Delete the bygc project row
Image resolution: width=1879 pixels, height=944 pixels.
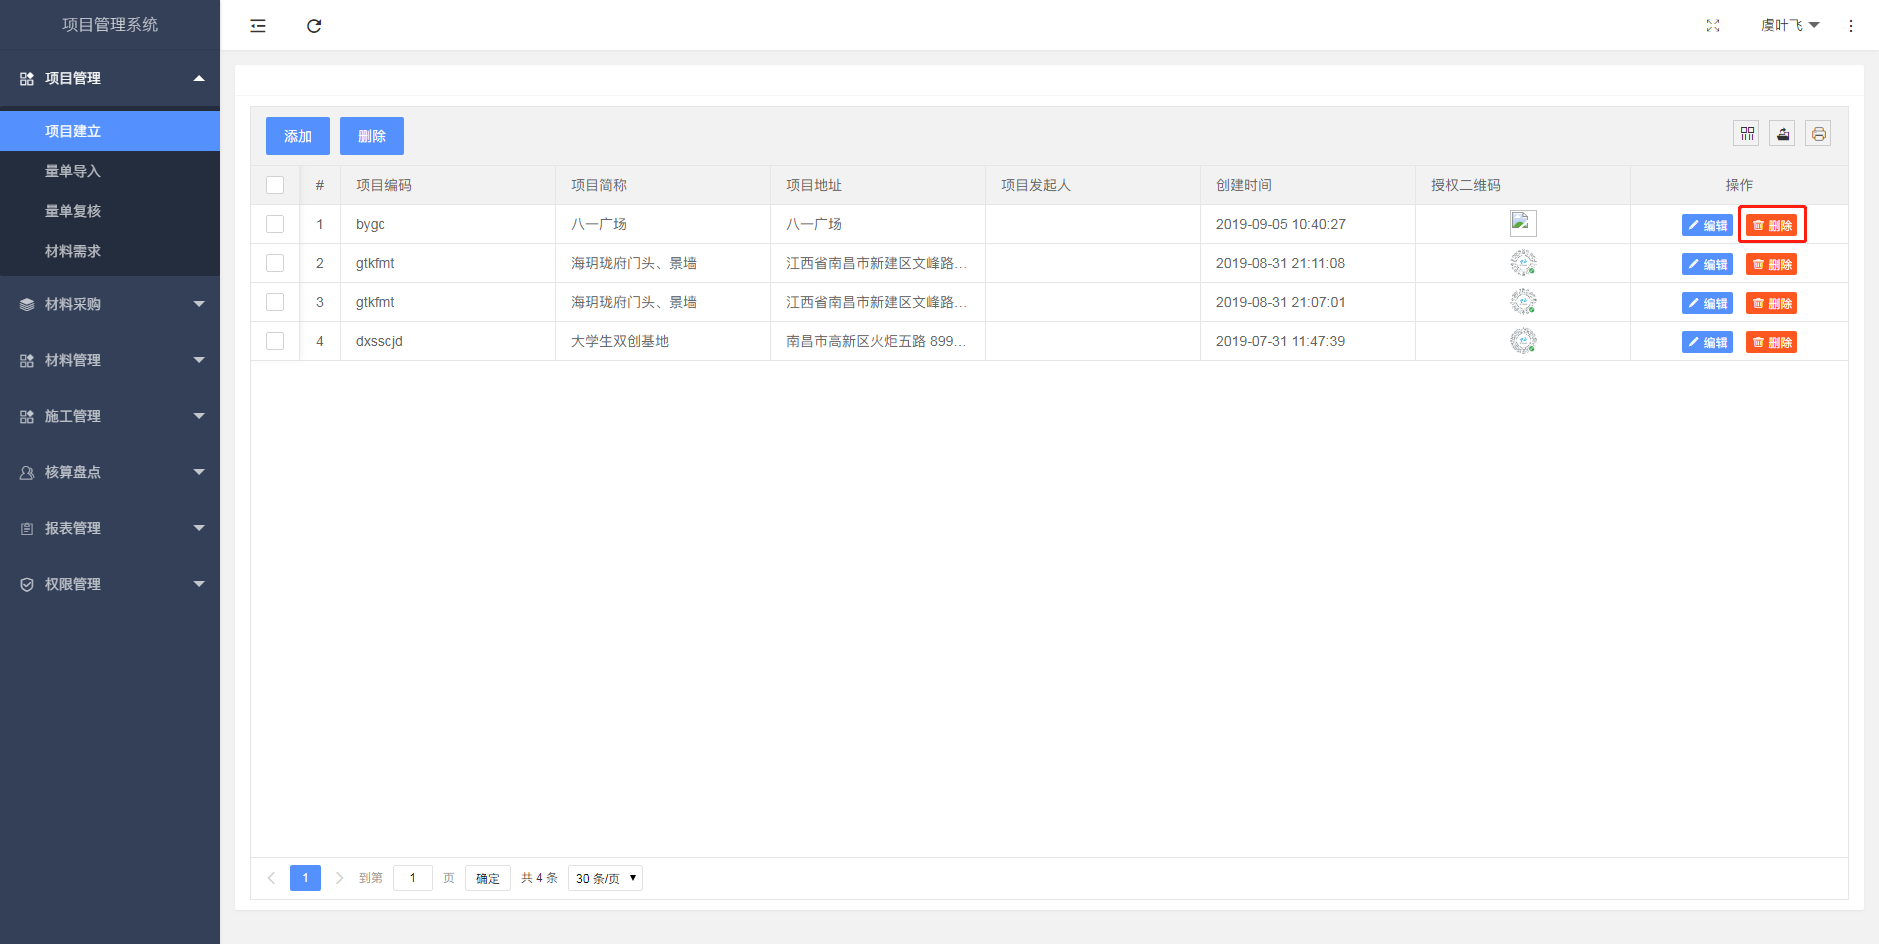[1771, 225]
